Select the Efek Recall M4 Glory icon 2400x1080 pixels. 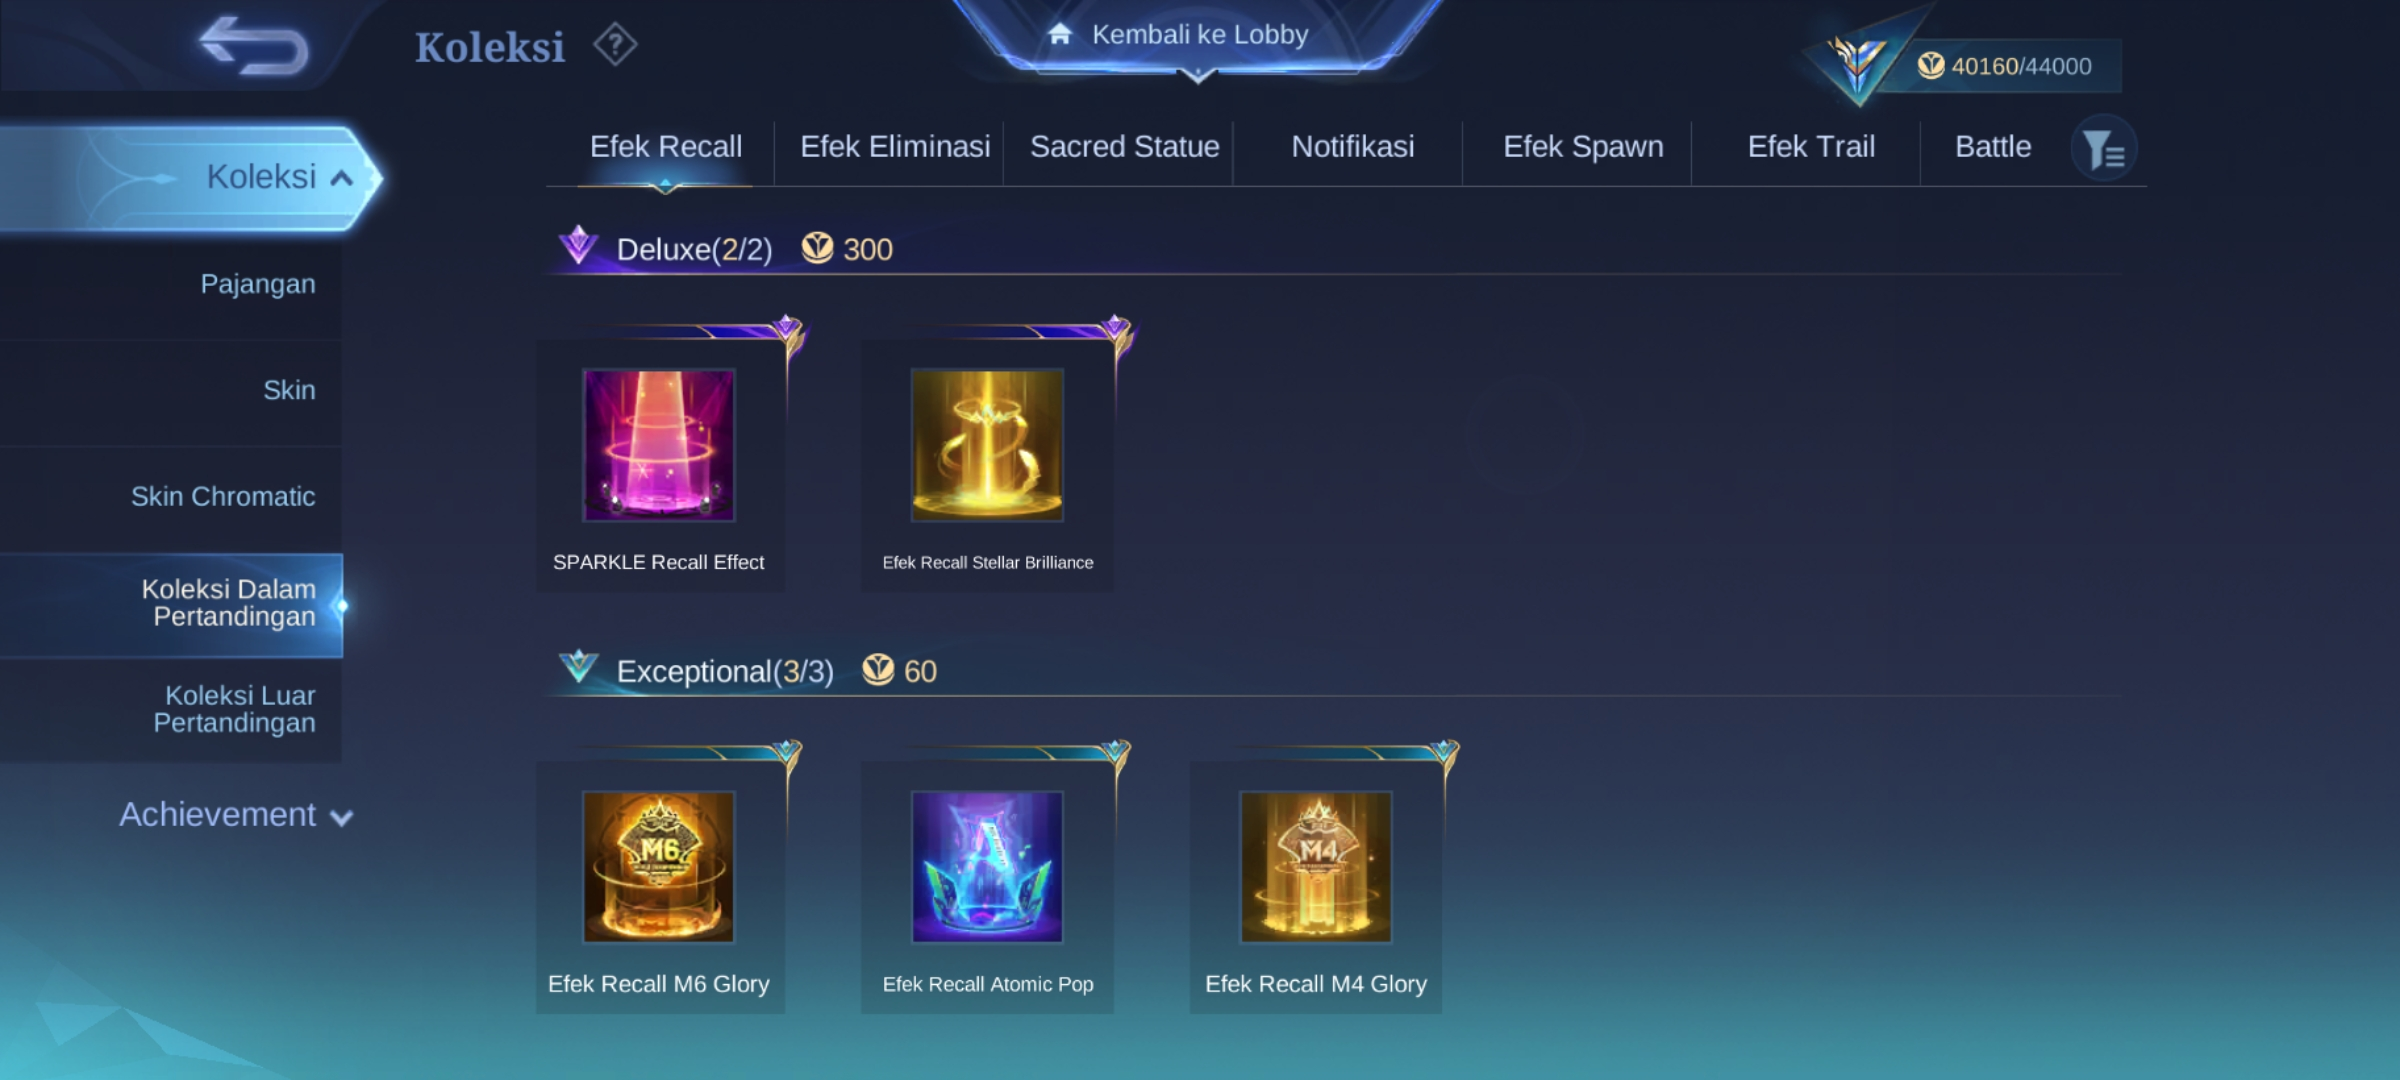click(1316, 867)
